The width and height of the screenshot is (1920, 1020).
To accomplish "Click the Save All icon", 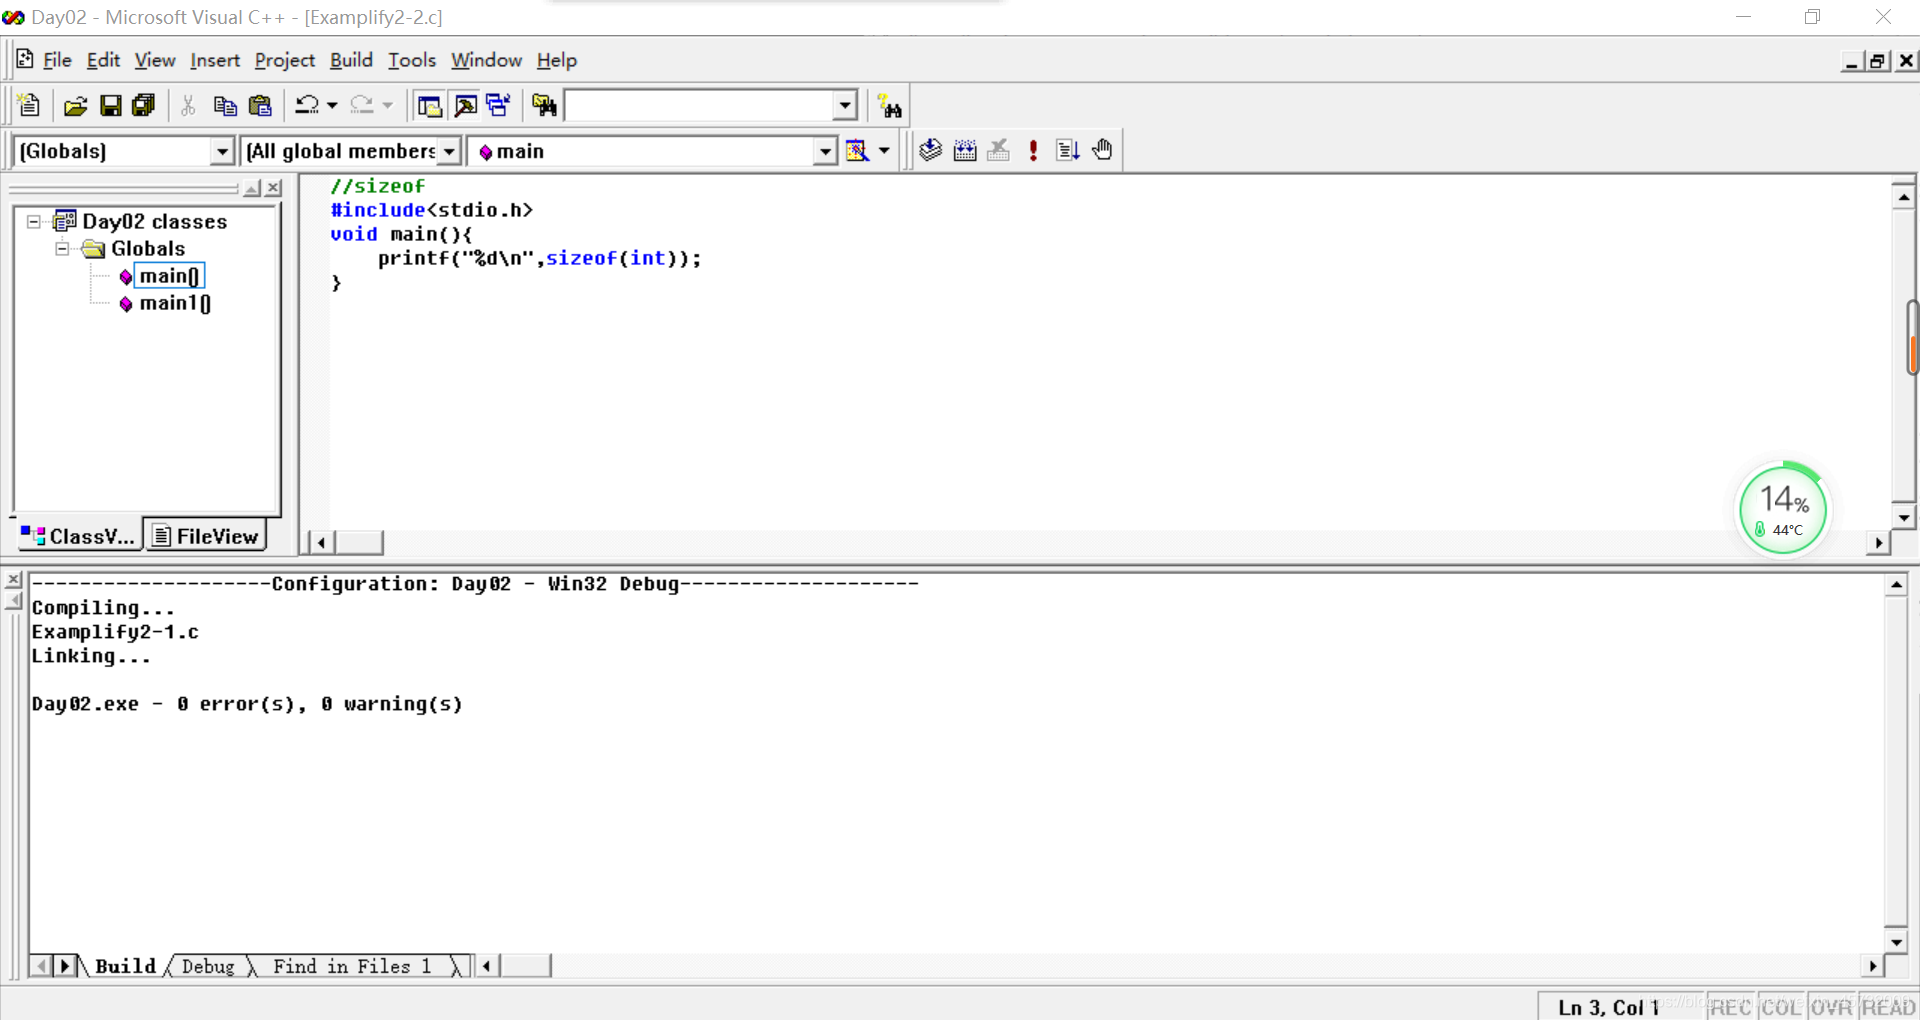I will [x=144, y=105].
